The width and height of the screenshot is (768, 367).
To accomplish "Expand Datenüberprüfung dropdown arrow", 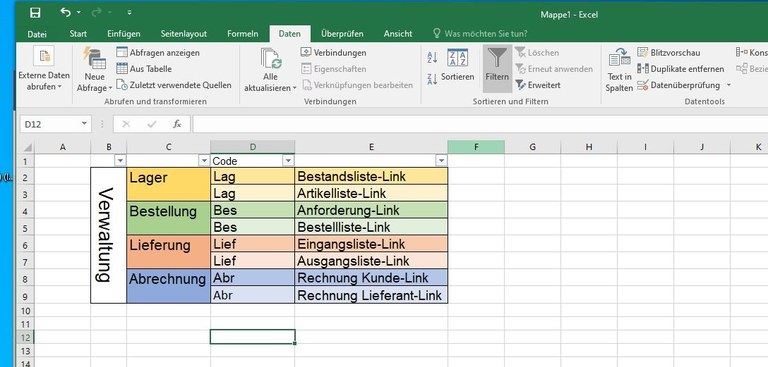I will (x=728, y=85).
